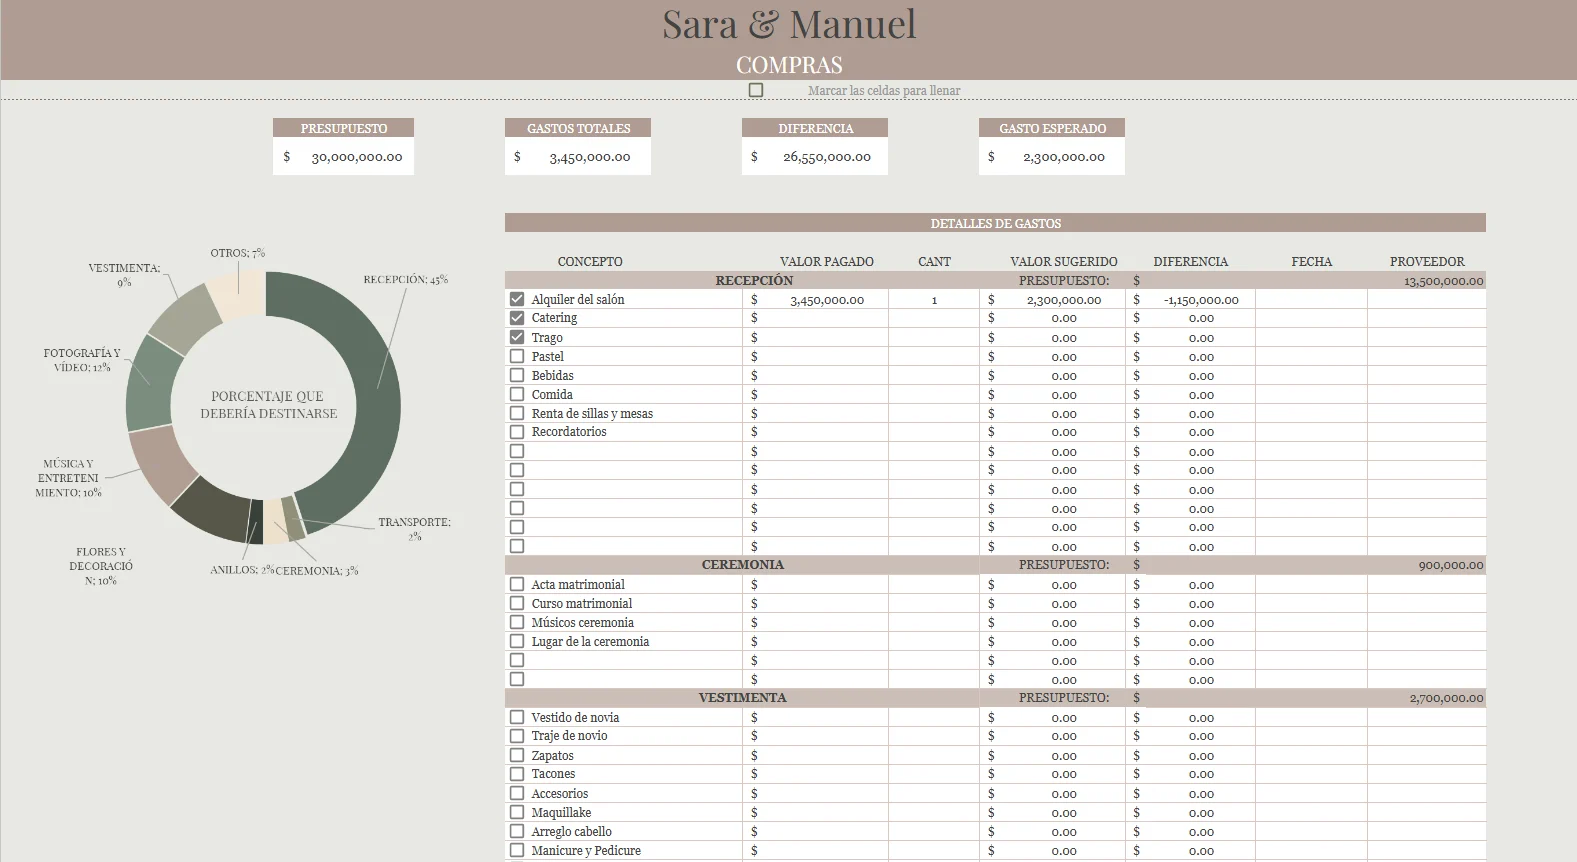Screen dimensions: 1577x862
Task: Select the 'OTROS; 7%' chart label
Action: [x=237, y=253]
